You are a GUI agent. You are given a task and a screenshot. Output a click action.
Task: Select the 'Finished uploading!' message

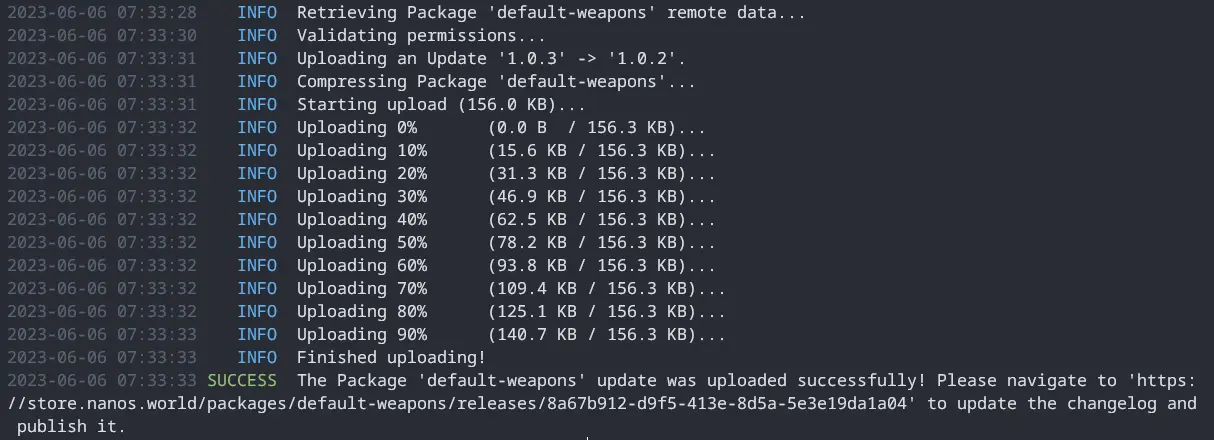(391, 358)
